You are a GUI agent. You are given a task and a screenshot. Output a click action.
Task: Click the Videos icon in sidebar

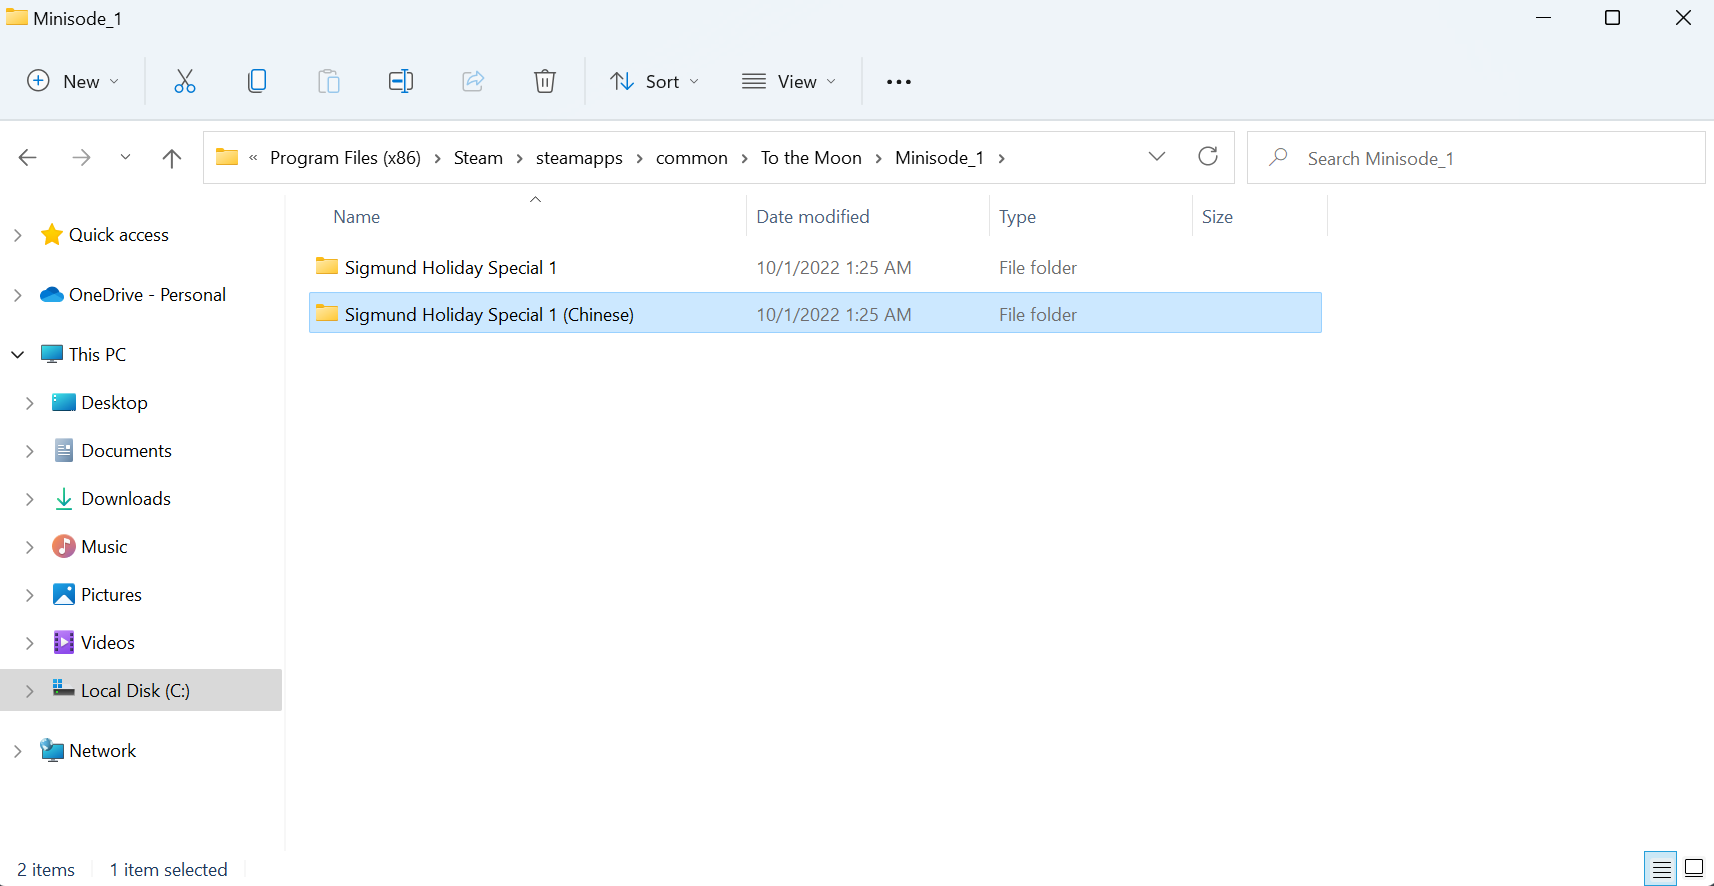coord(64,642)
